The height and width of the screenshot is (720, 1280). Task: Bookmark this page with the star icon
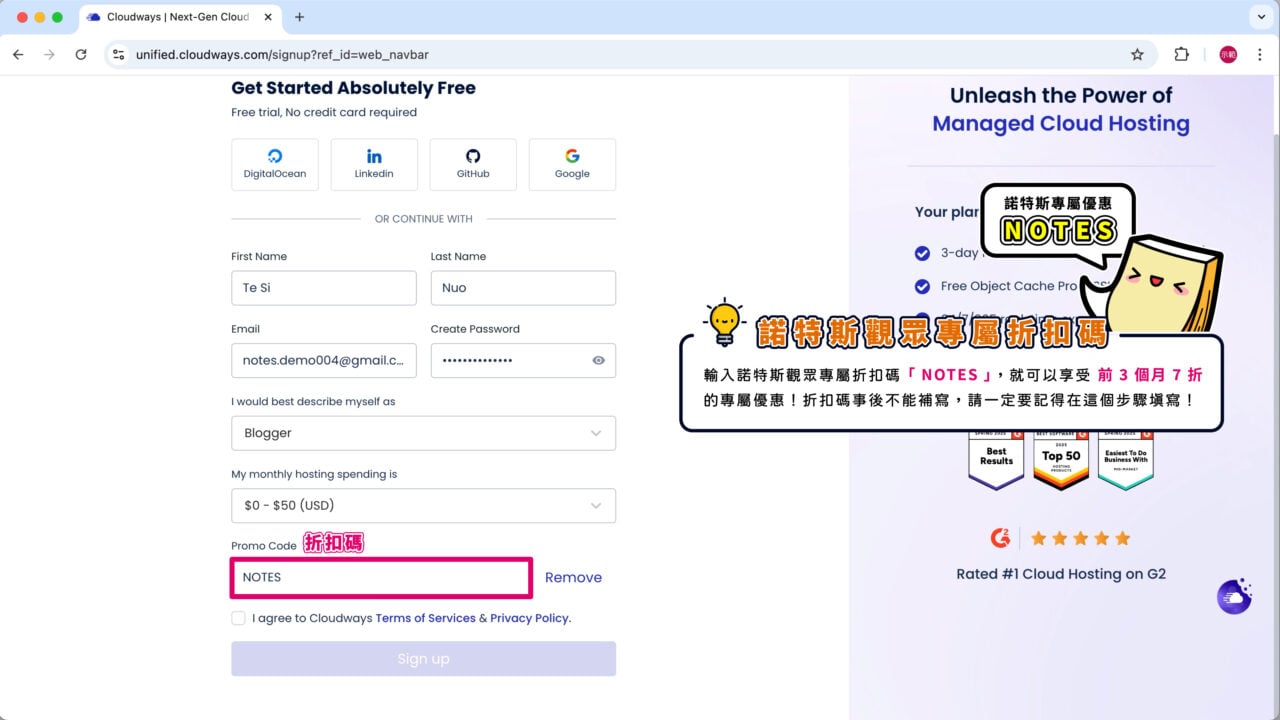point(1137,55)
